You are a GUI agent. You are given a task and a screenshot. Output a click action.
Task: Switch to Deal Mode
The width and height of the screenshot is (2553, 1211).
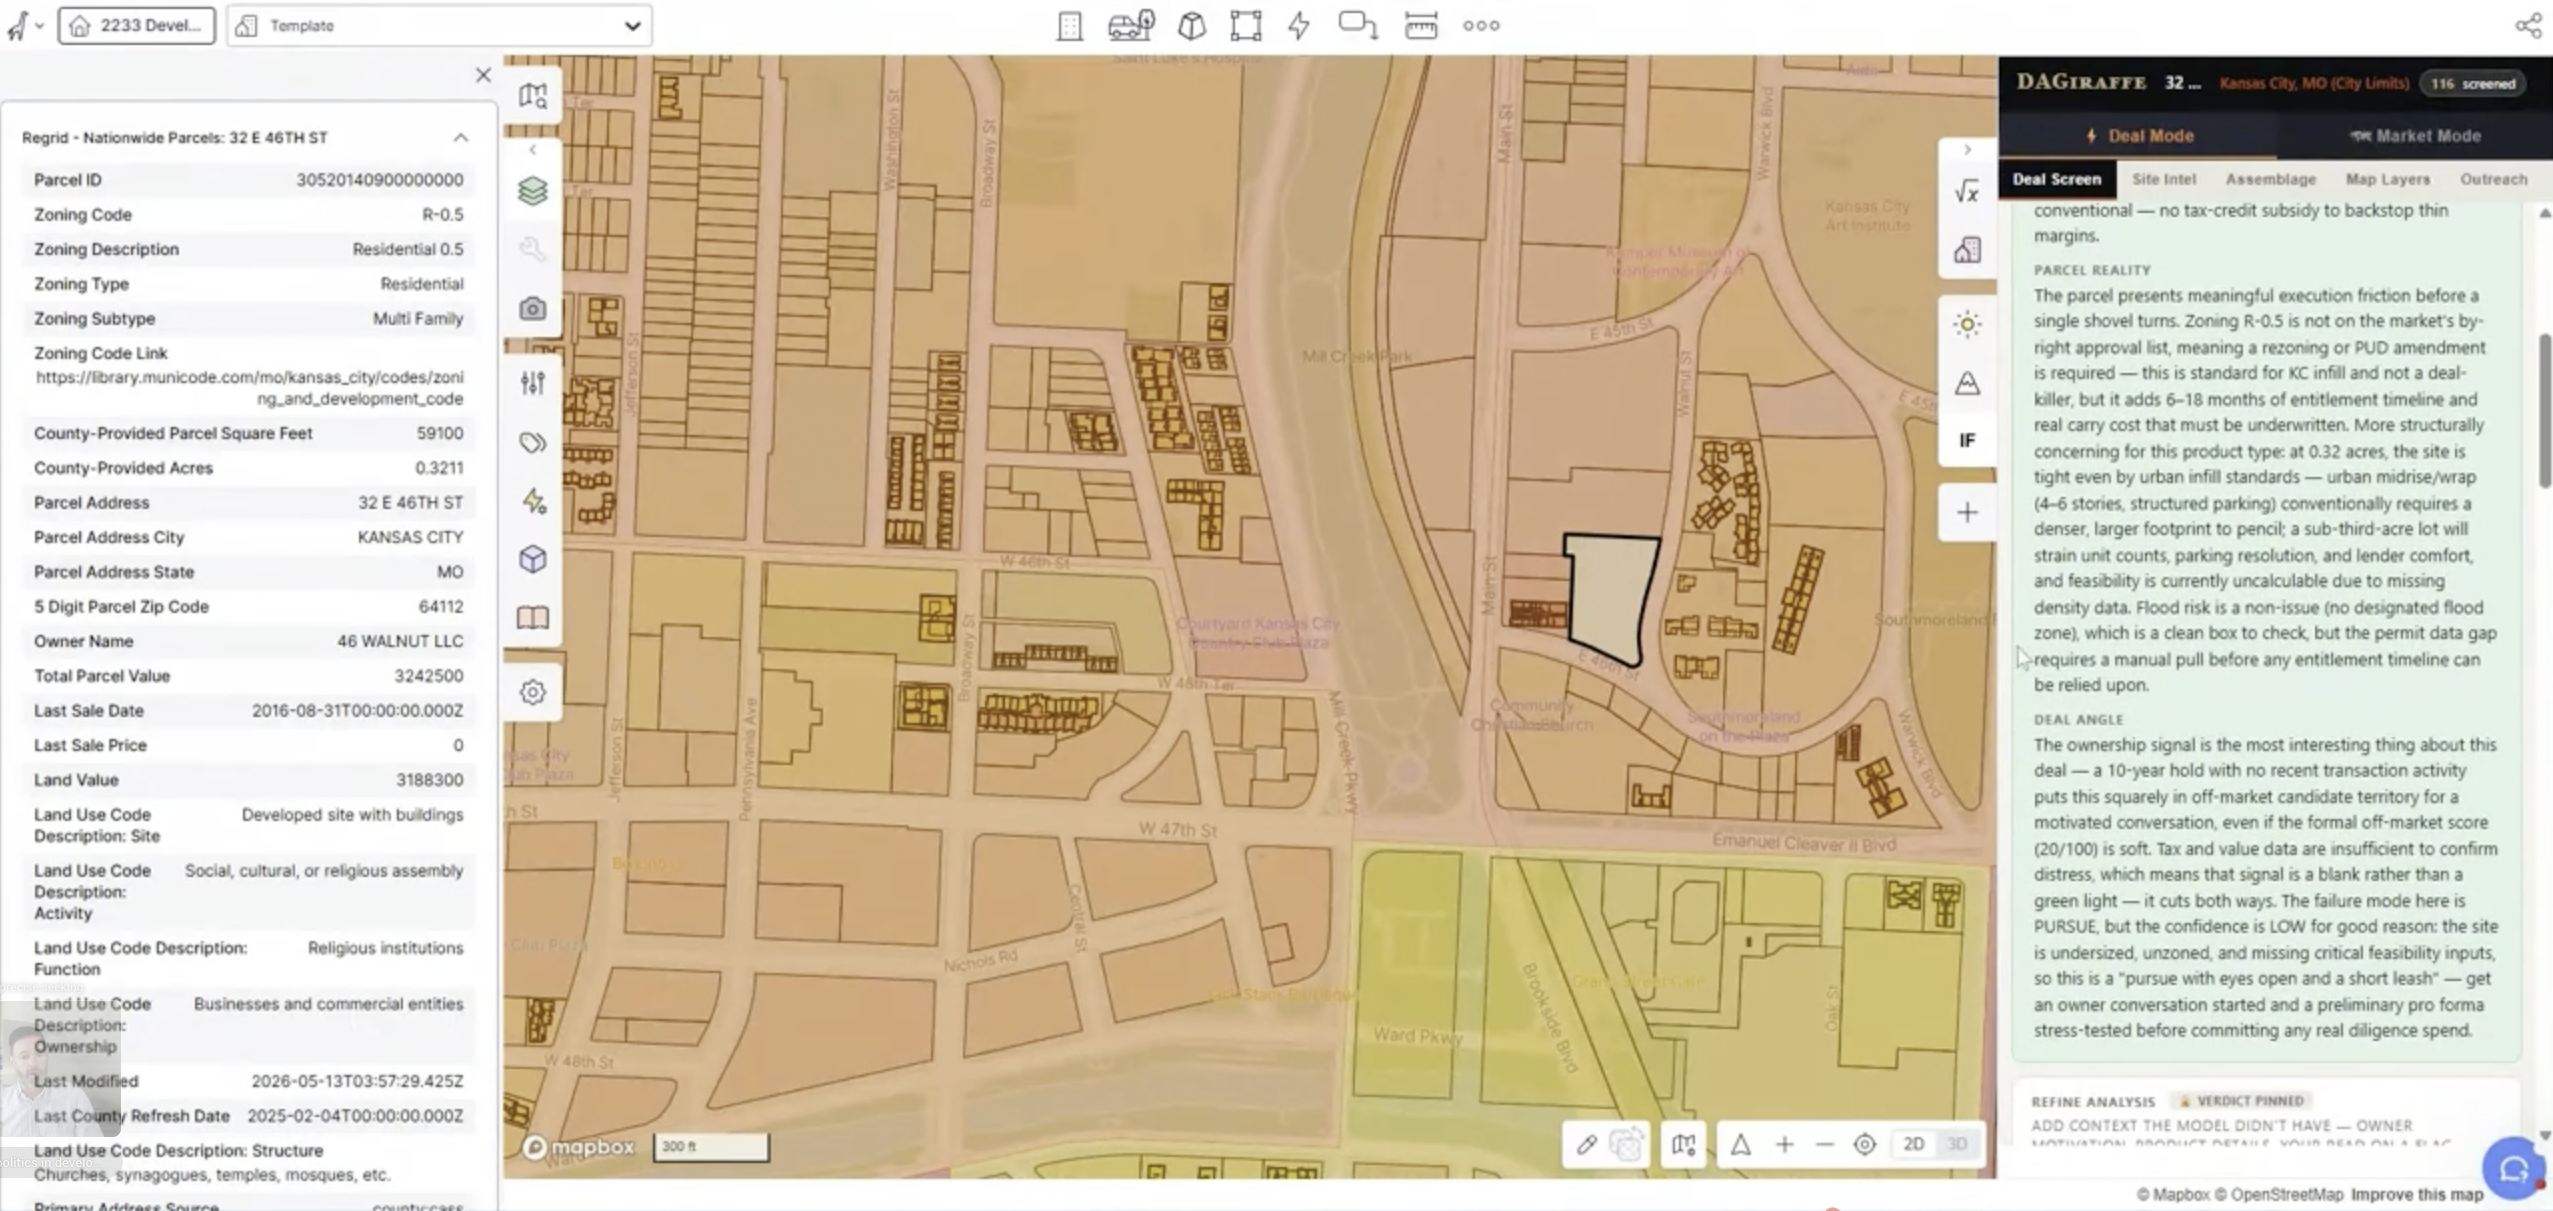pyautogui.click(x=2139, y=136)
